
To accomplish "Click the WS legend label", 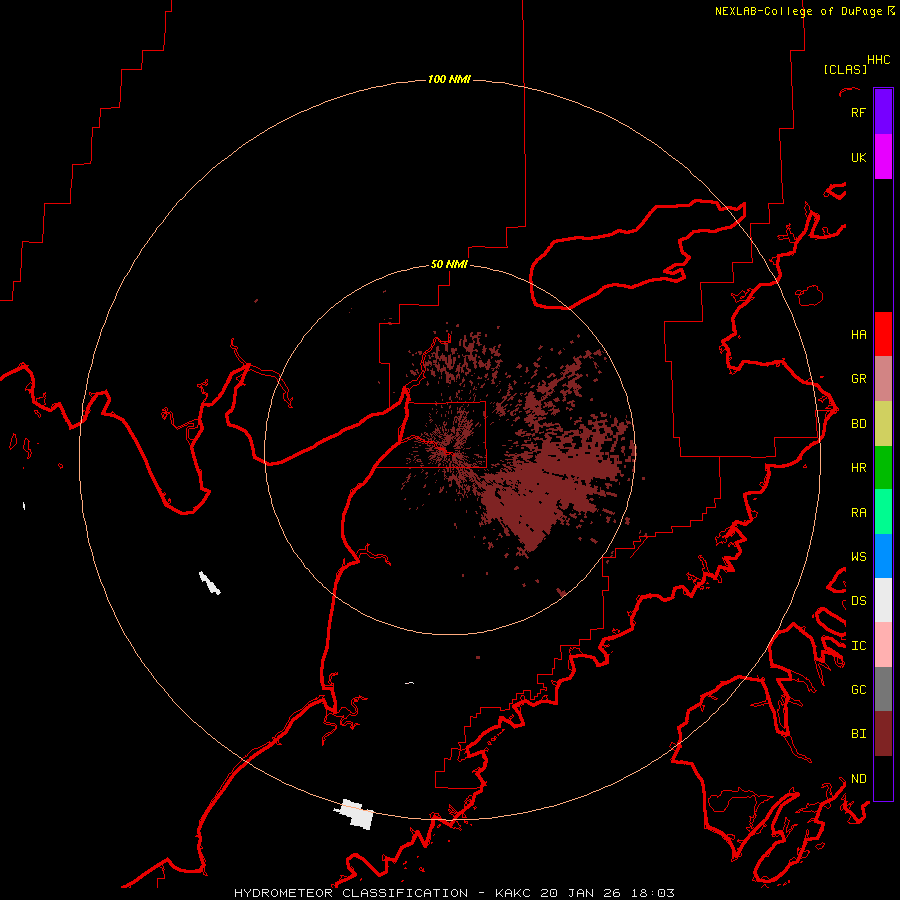I will [858, 556].
